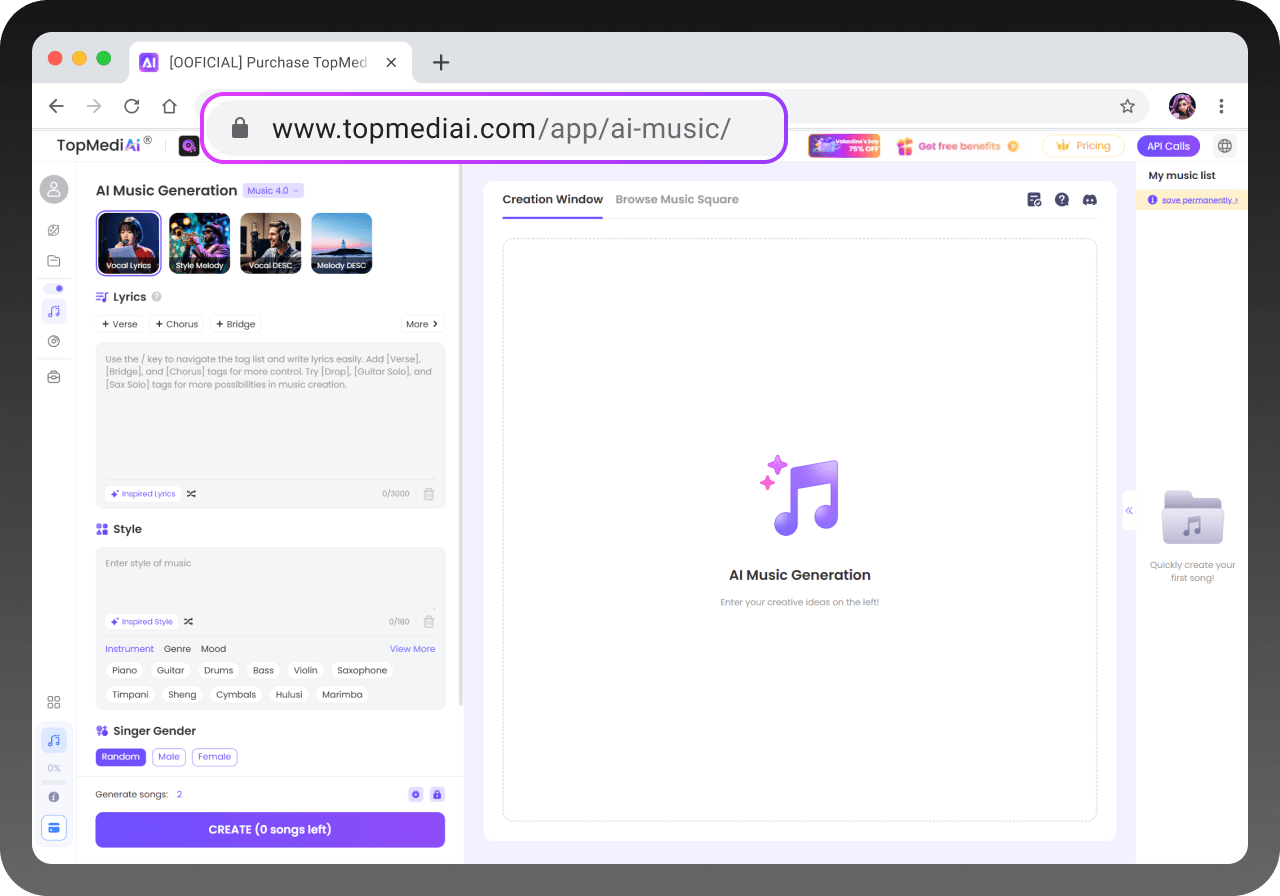This screenshot has height=896, width=1280.
Task: Toggle the Piano instrument tag
Action: pos(125,671)
